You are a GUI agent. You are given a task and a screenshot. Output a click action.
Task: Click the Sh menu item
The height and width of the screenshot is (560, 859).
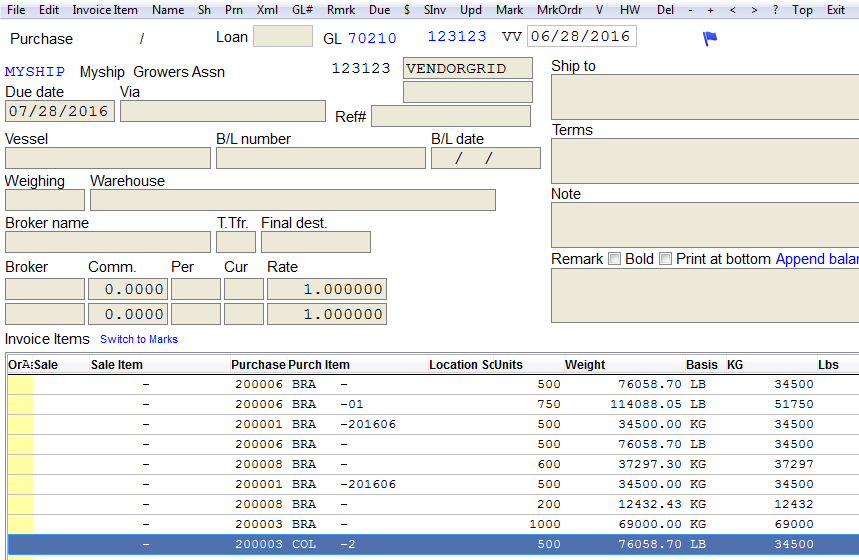point(204,10)
